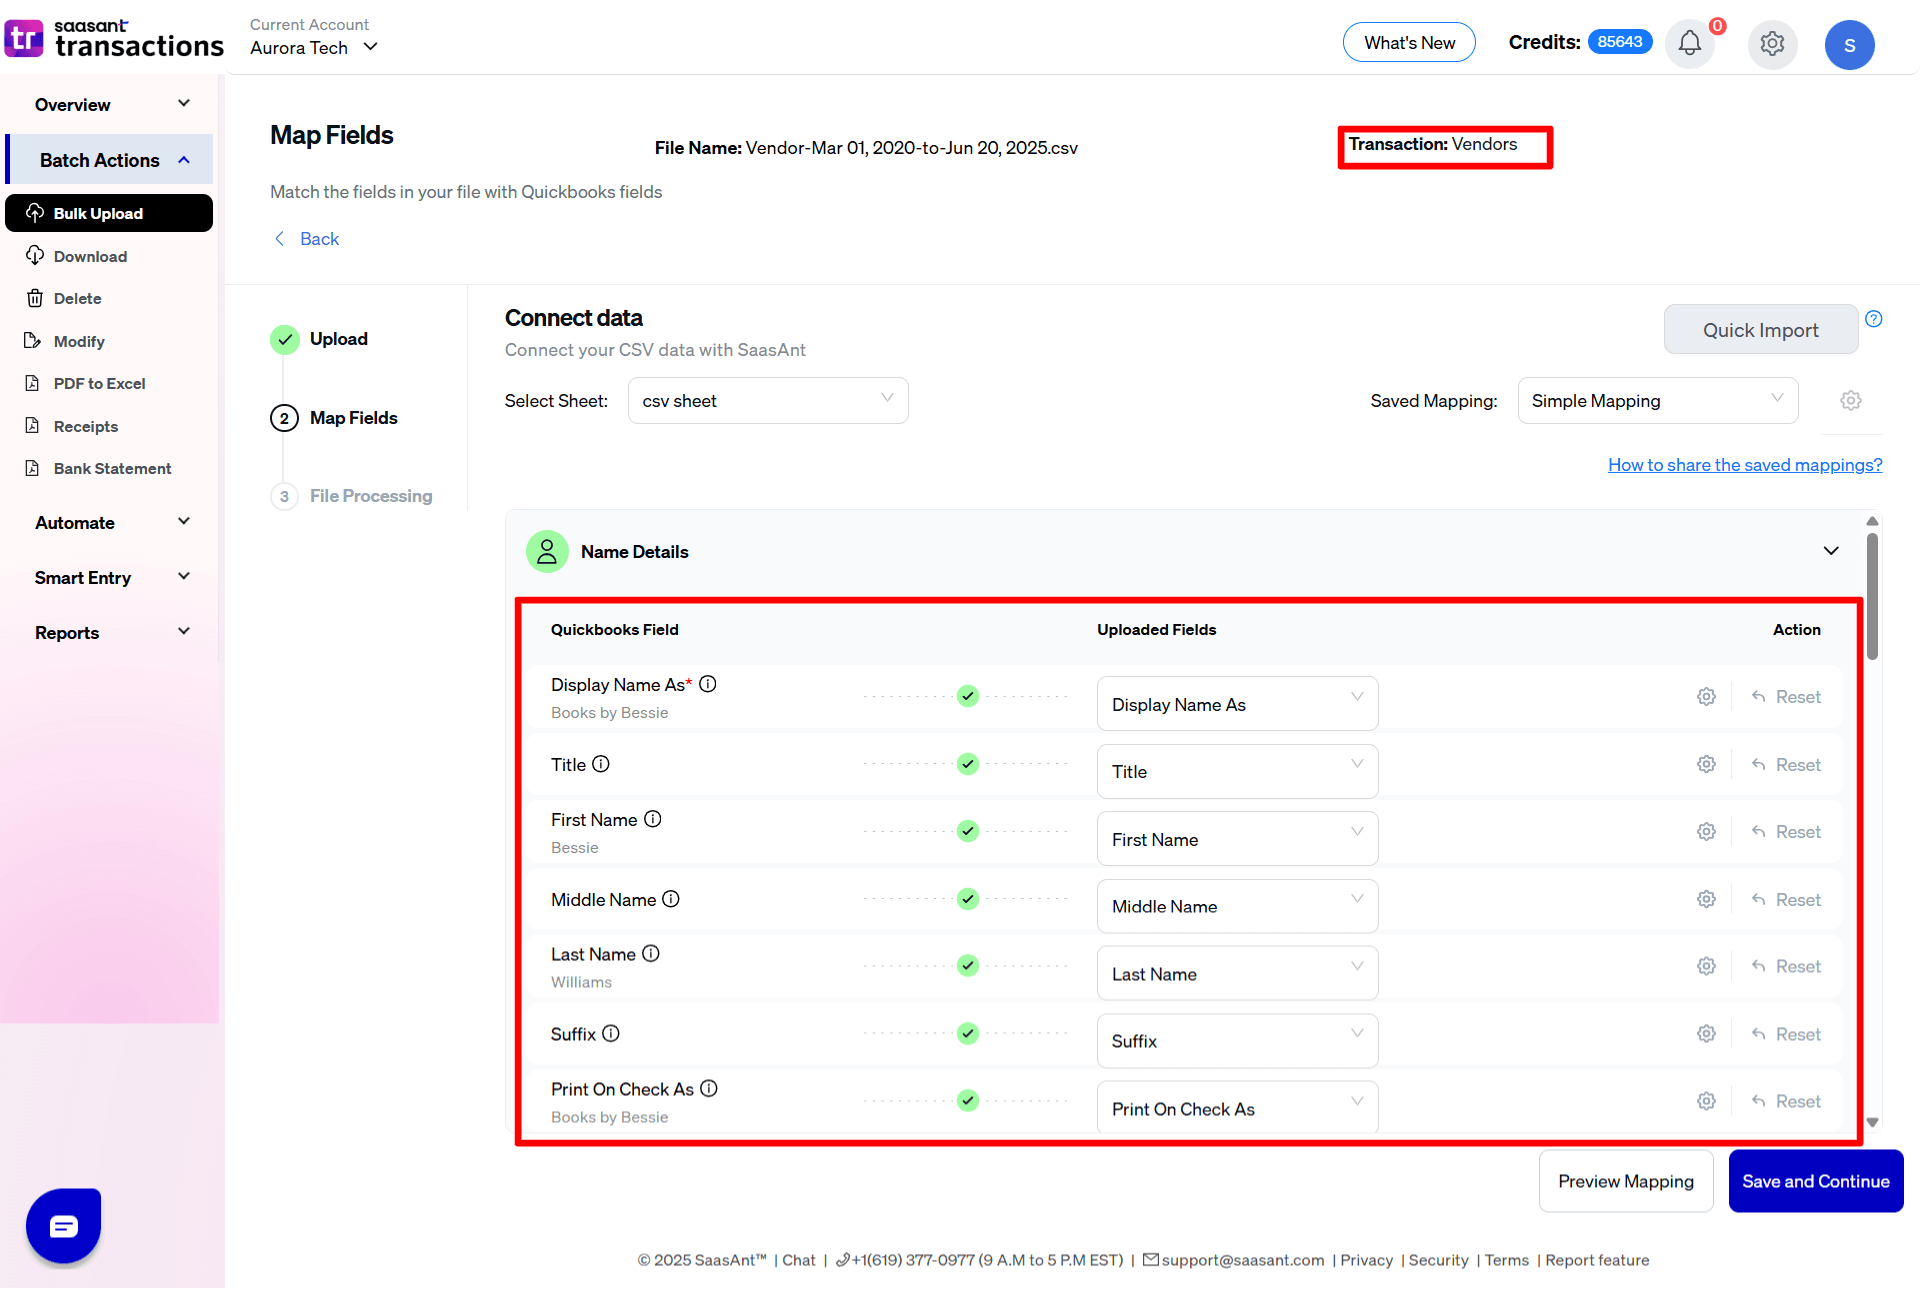Image resolution: width=1920 pixels, height=1290 pixels.
Task: Click the Credits 85643 badge
Action: 1619,42
